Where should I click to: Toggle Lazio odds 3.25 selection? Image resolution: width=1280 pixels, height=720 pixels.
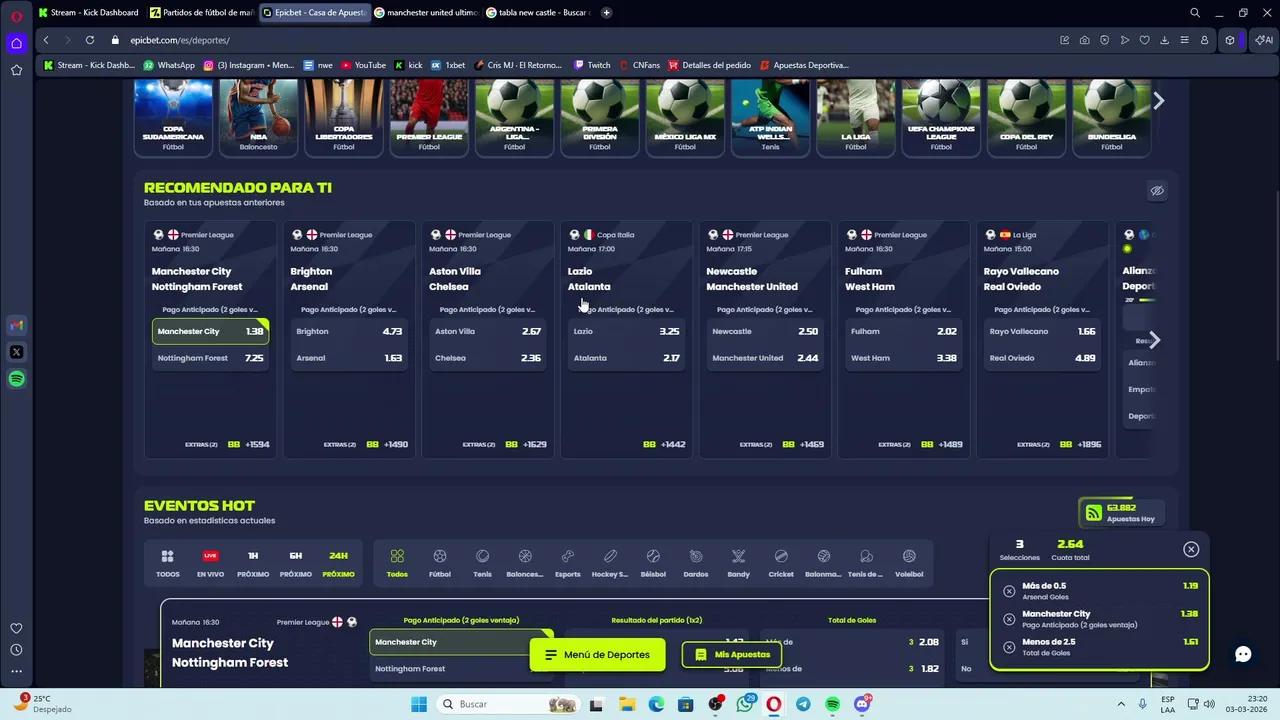[x=626, y=331]
